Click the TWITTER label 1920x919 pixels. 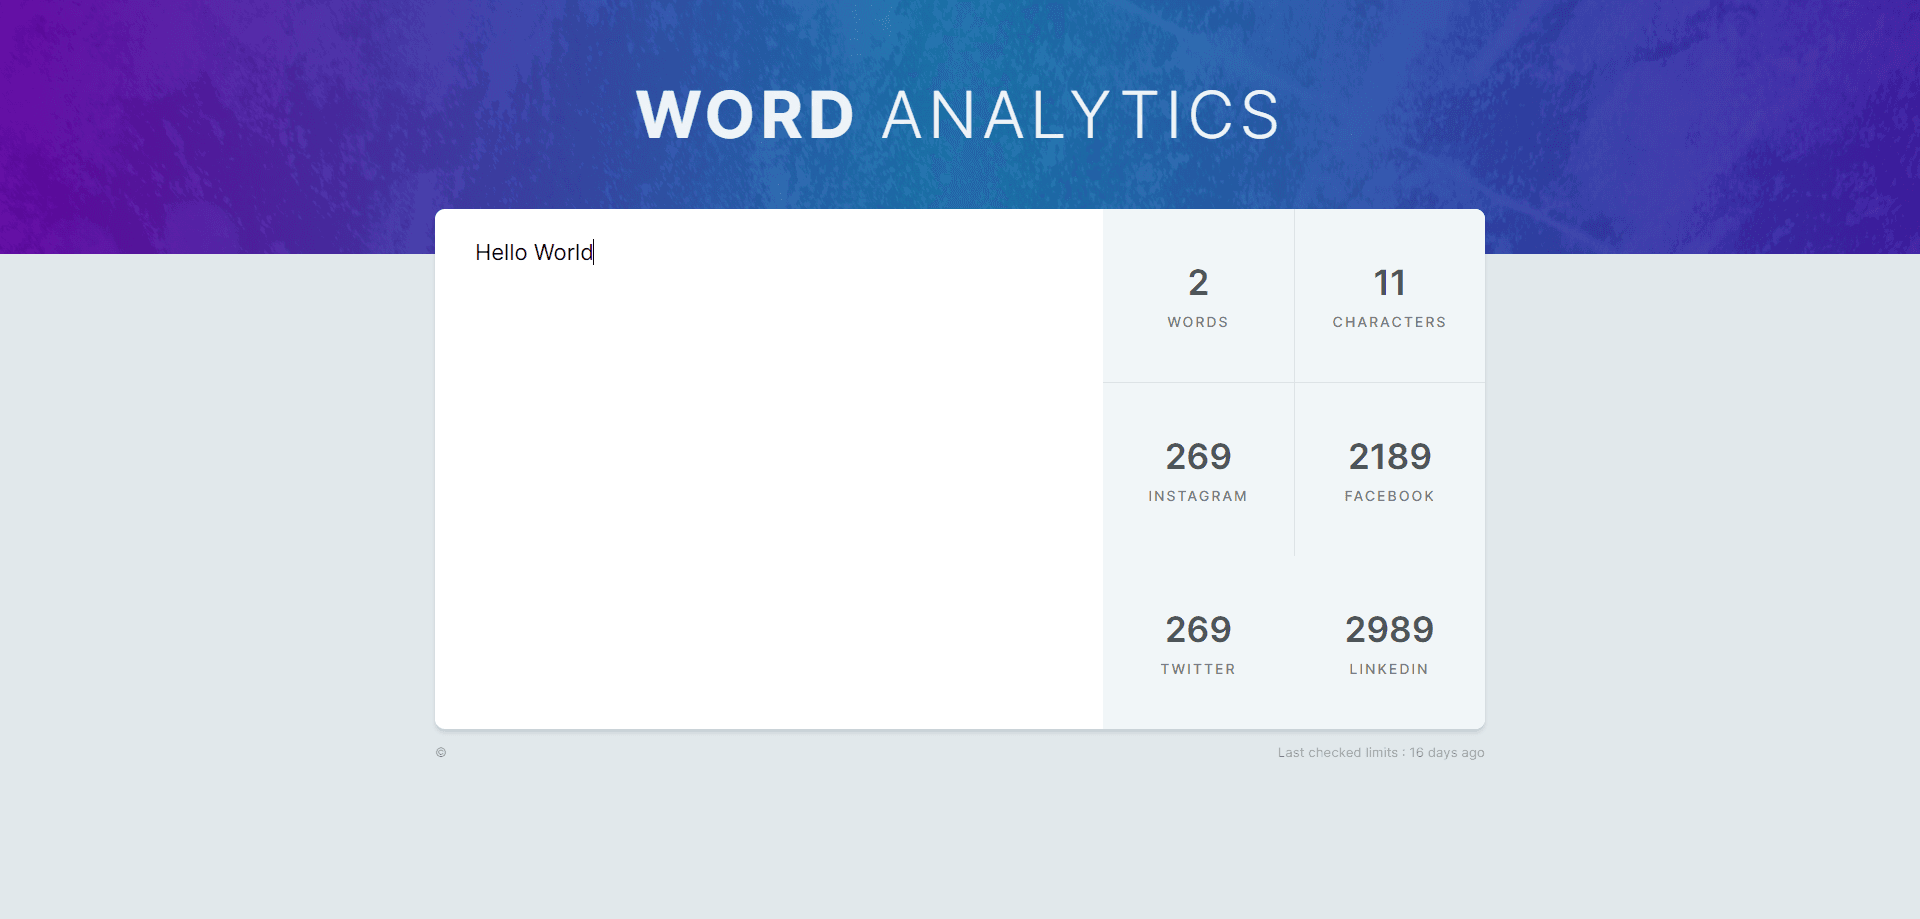pos(1198,669)
